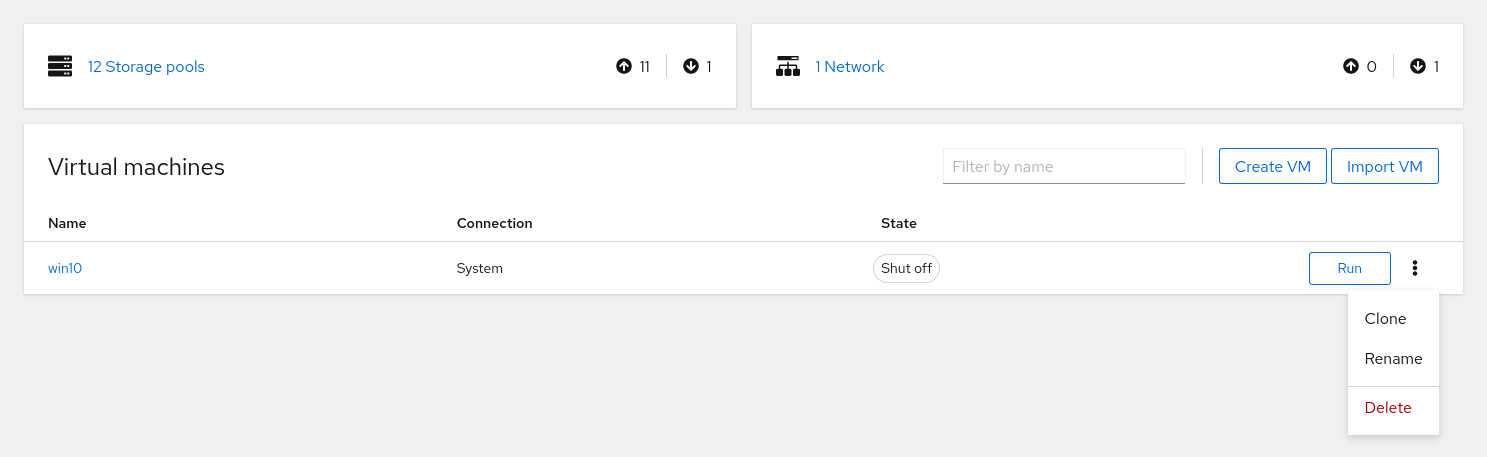Image resolution: width=1487 pixels, height=457 pixels.
Task: Click the State column header
Action: point(898,223)
